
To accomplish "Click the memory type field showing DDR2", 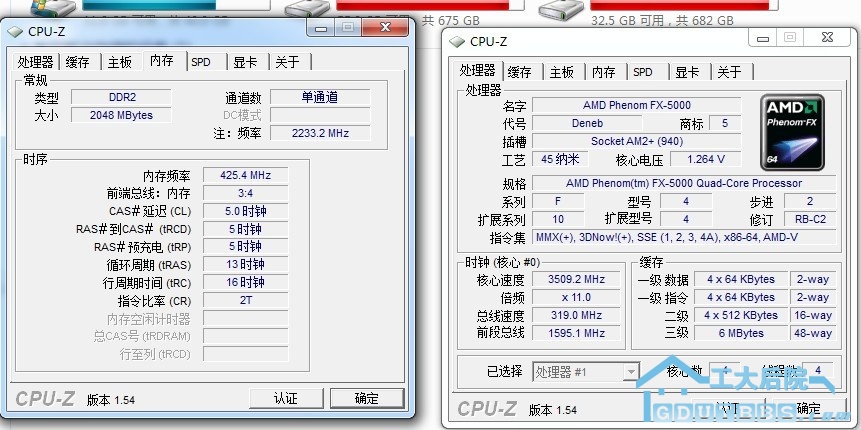I will 121,97.
